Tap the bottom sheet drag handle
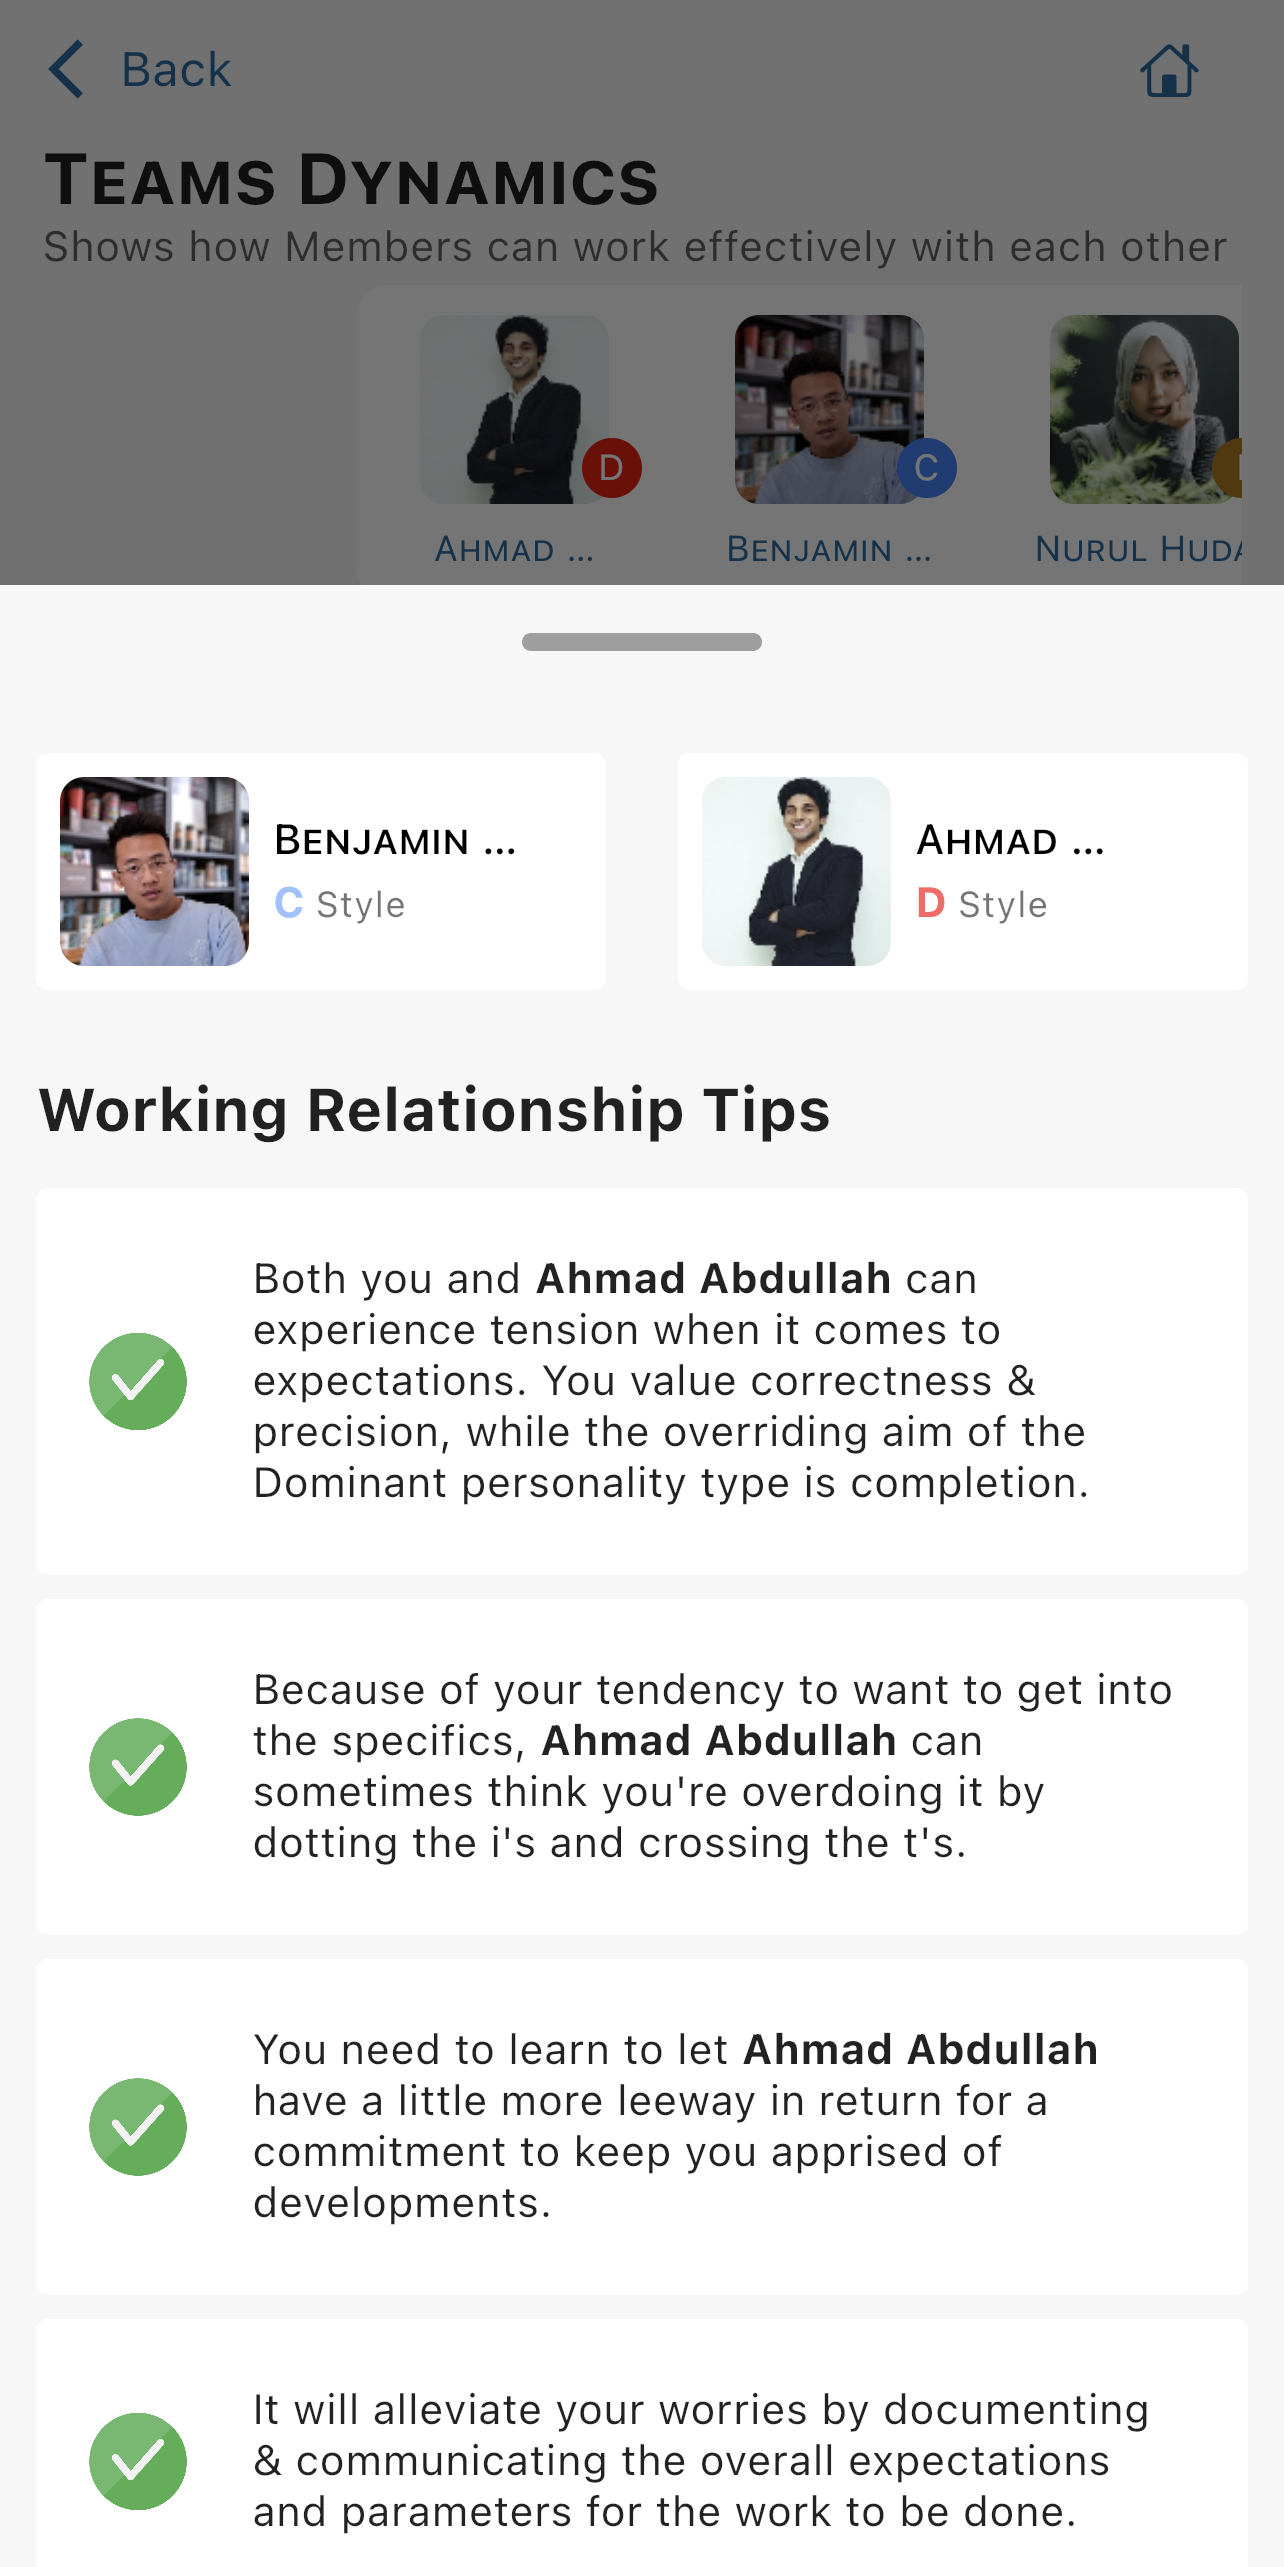Screen dimensions: 1284x2567 coord(641,642)
